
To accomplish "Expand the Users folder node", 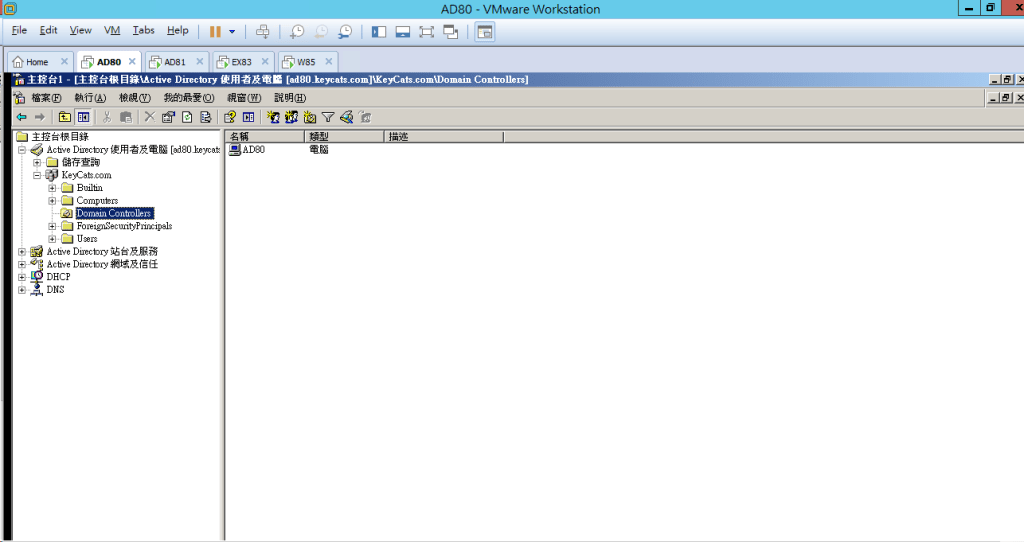I will [52, 239].
